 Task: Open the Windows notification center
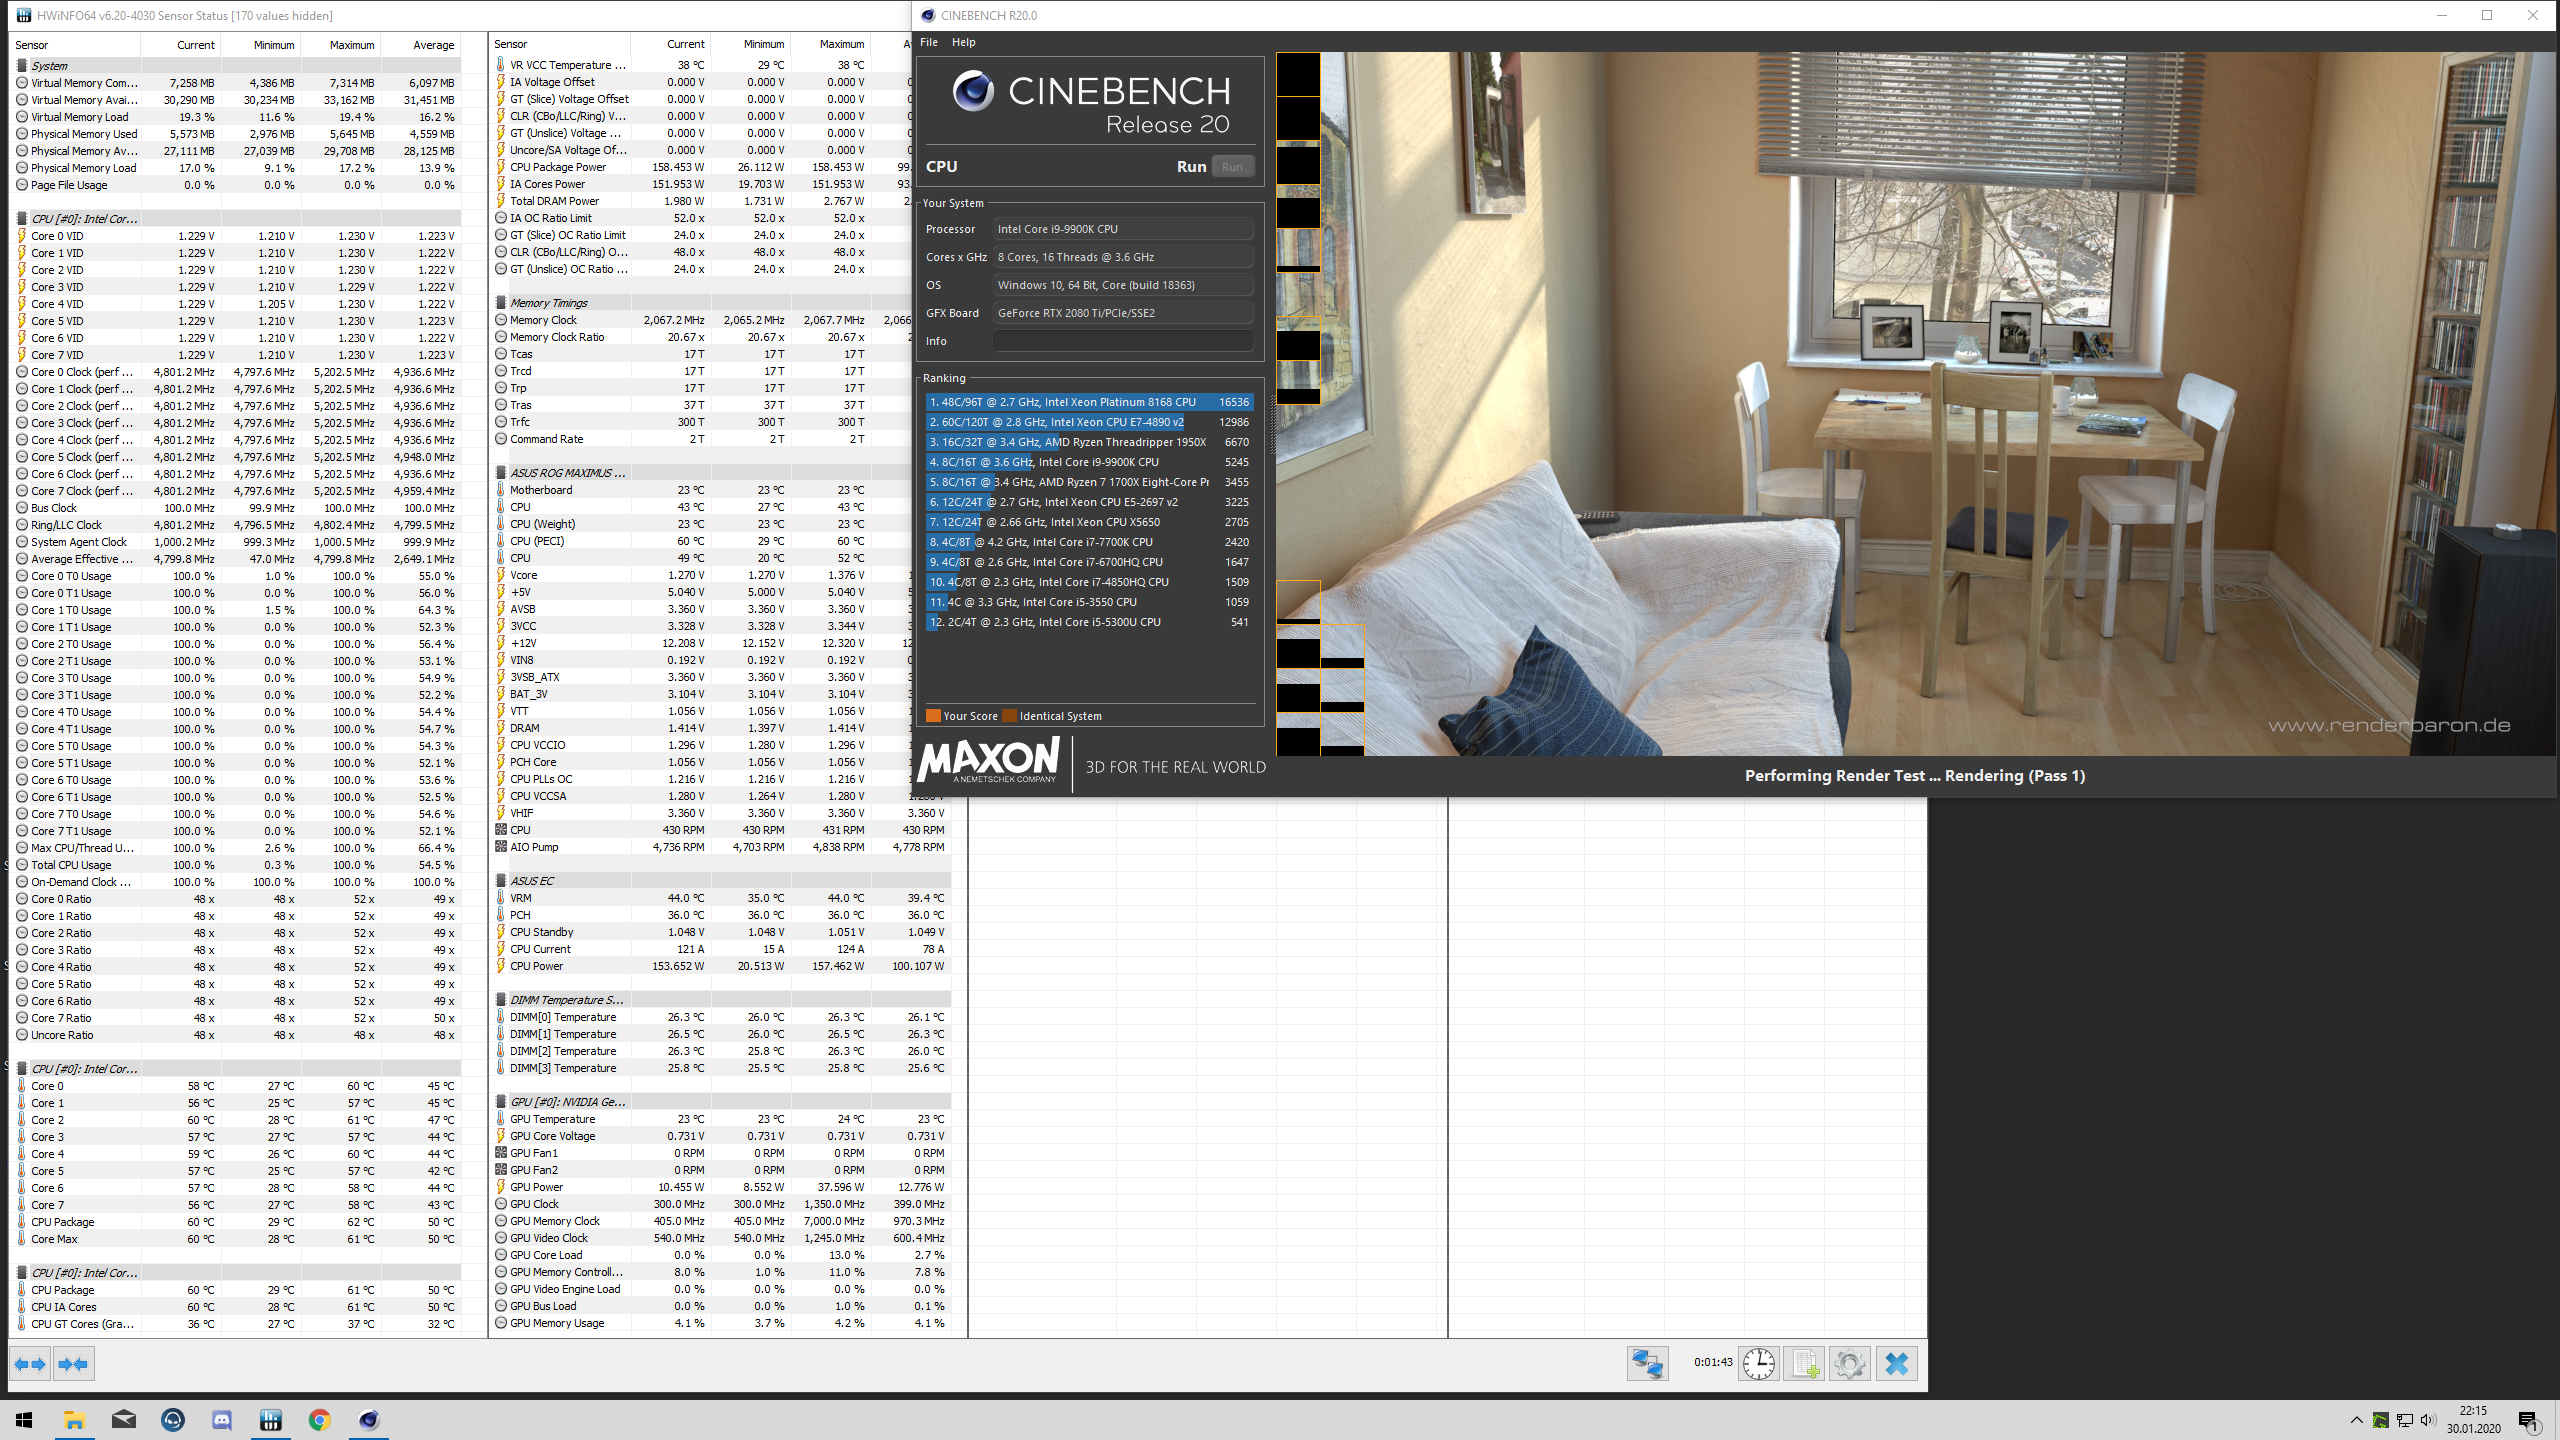(x=2529, y=1420)
